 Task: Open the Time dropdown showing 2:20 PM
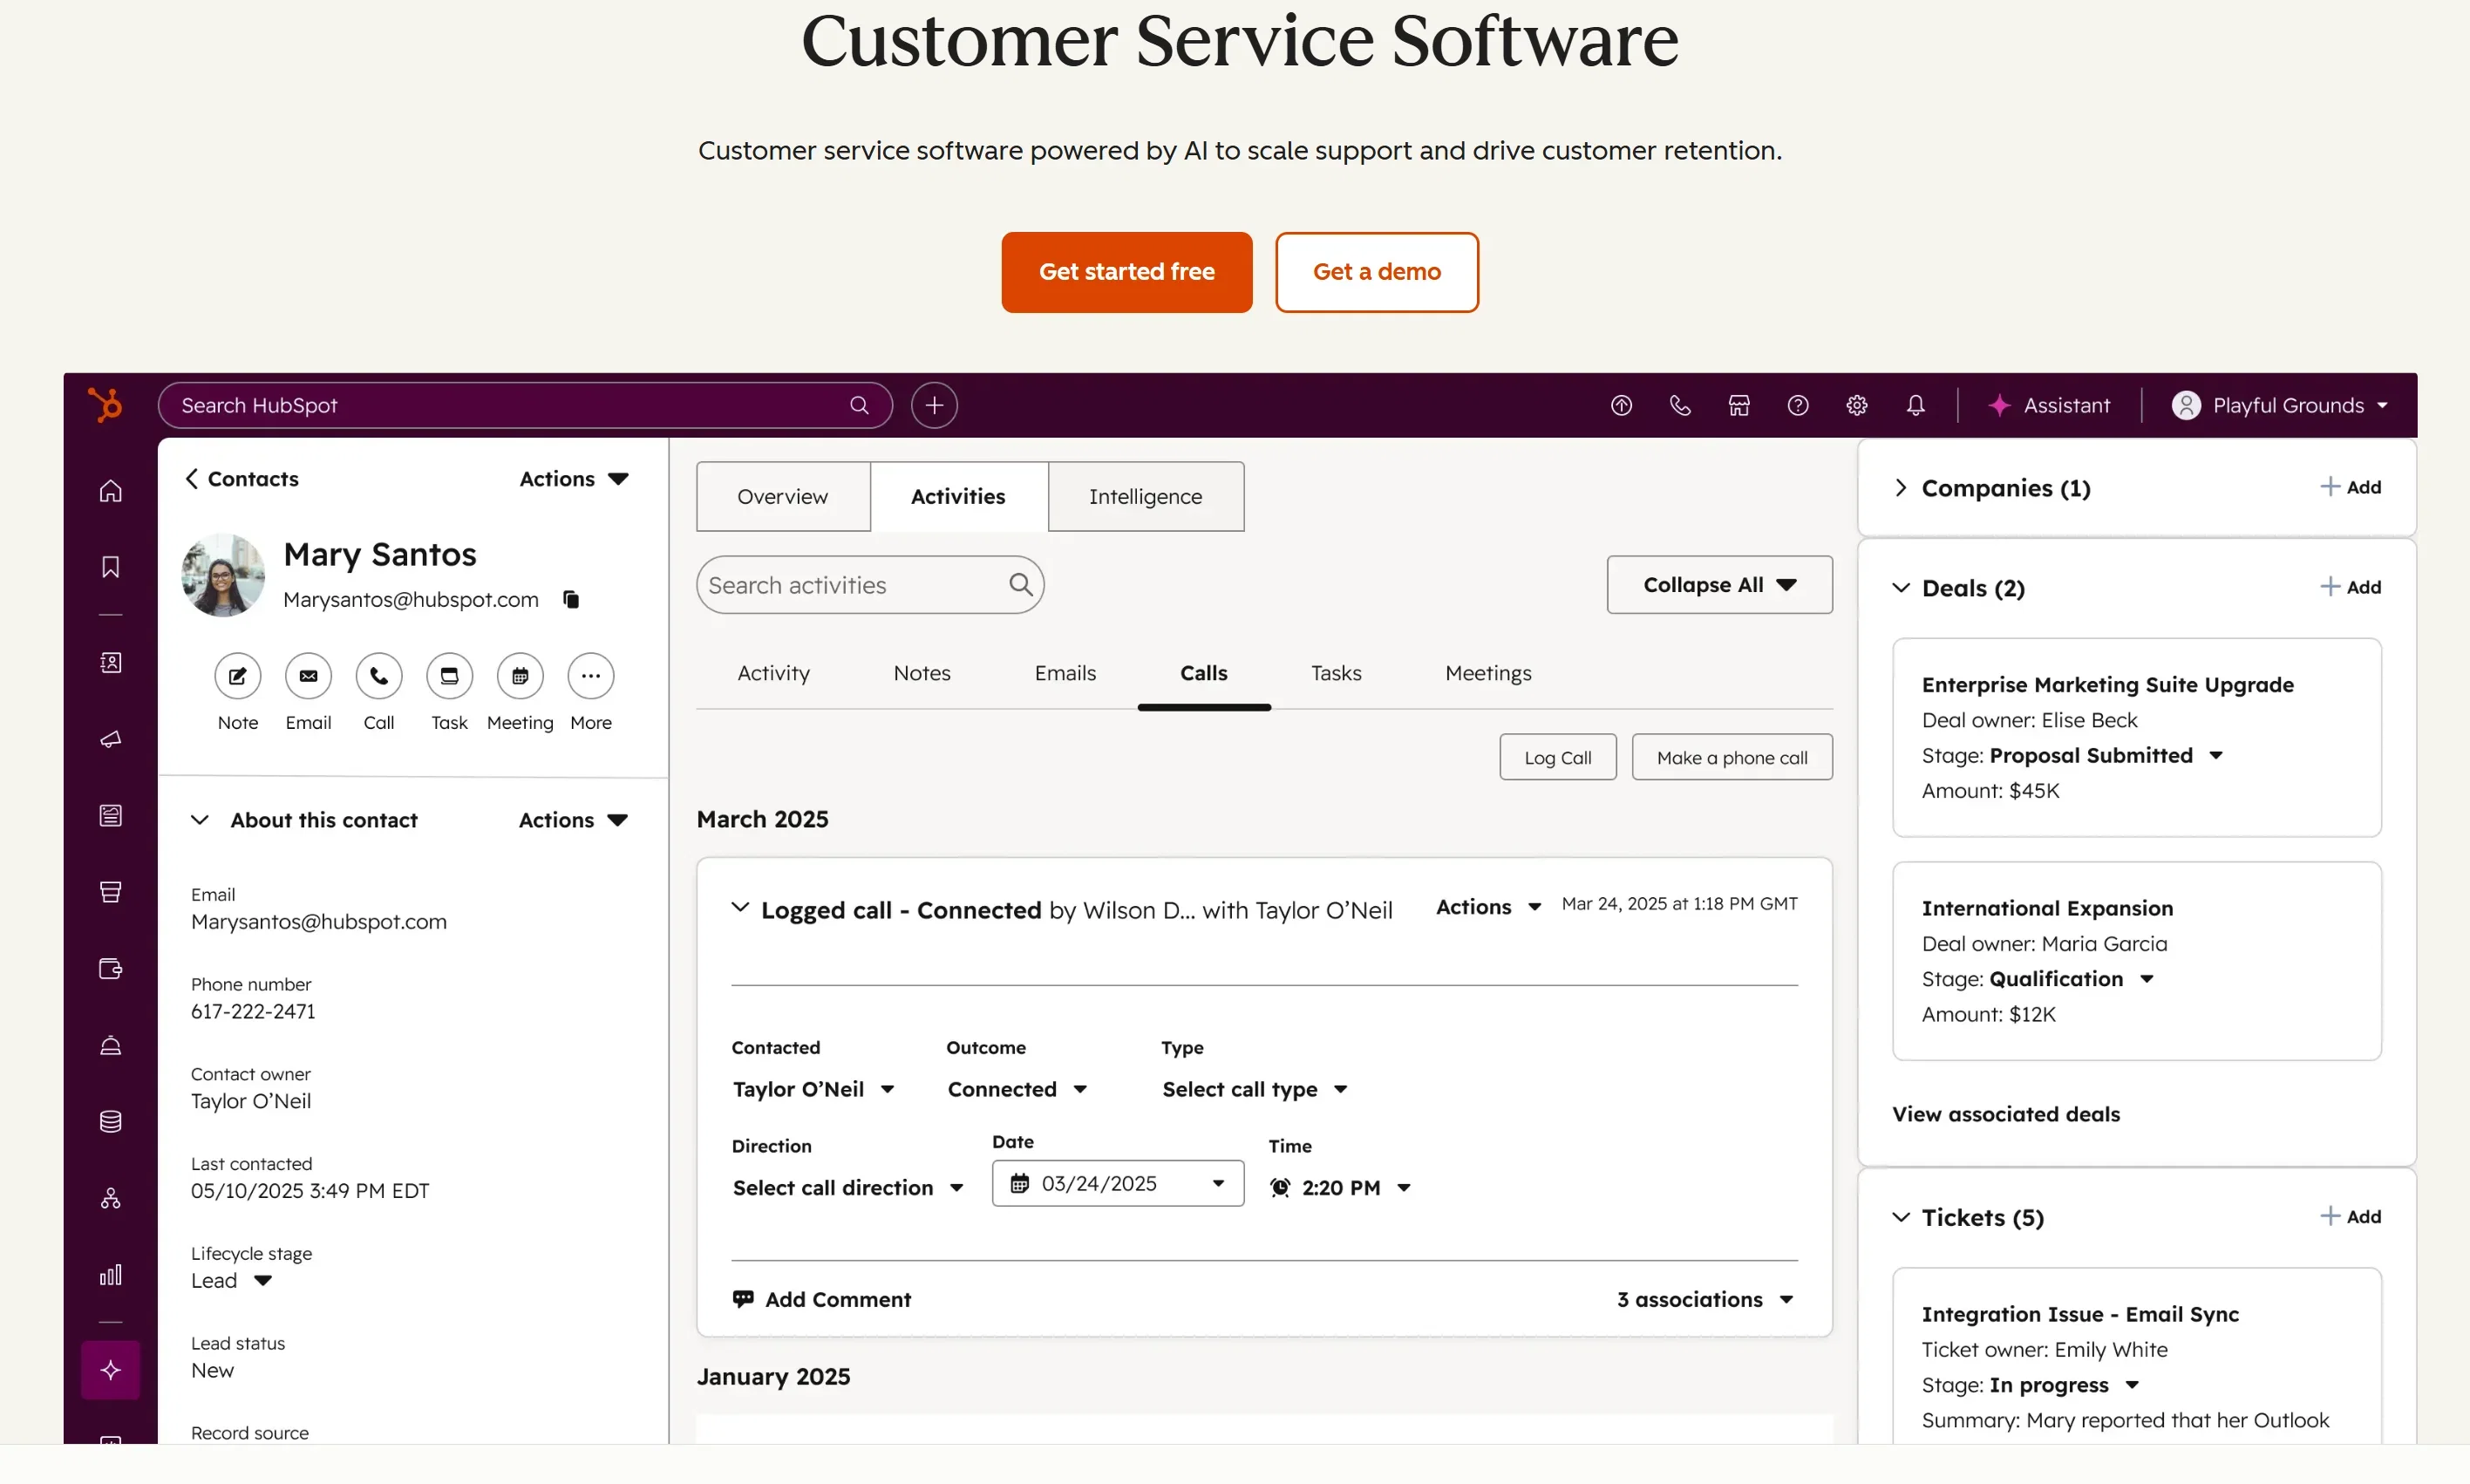pos(1340,1187)
